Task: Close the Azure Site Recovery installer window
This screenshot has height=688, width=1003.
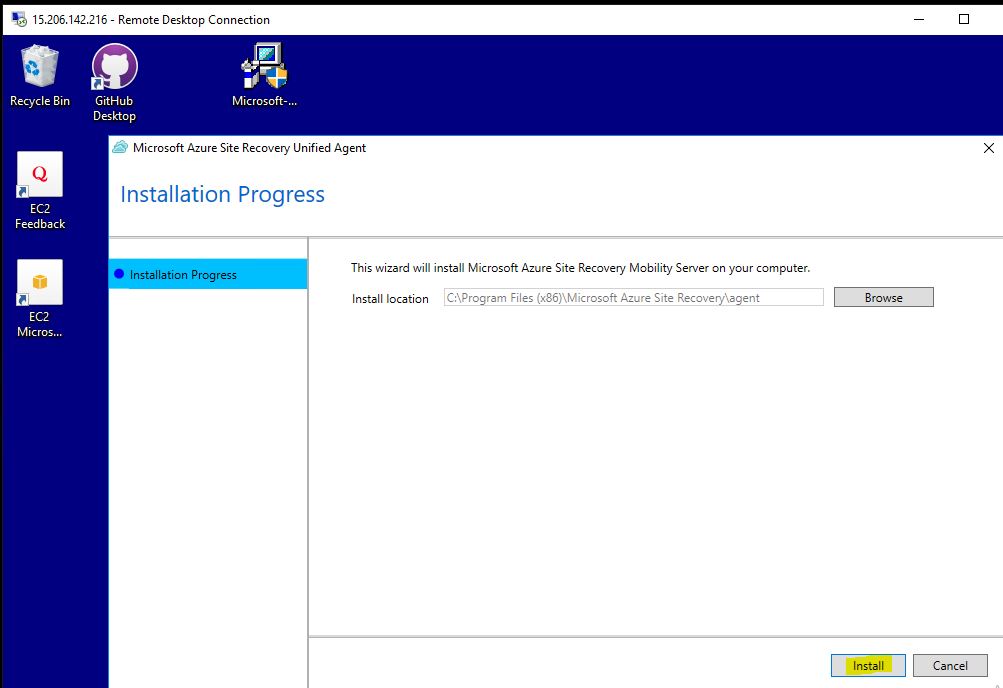Action: point(988,148)
